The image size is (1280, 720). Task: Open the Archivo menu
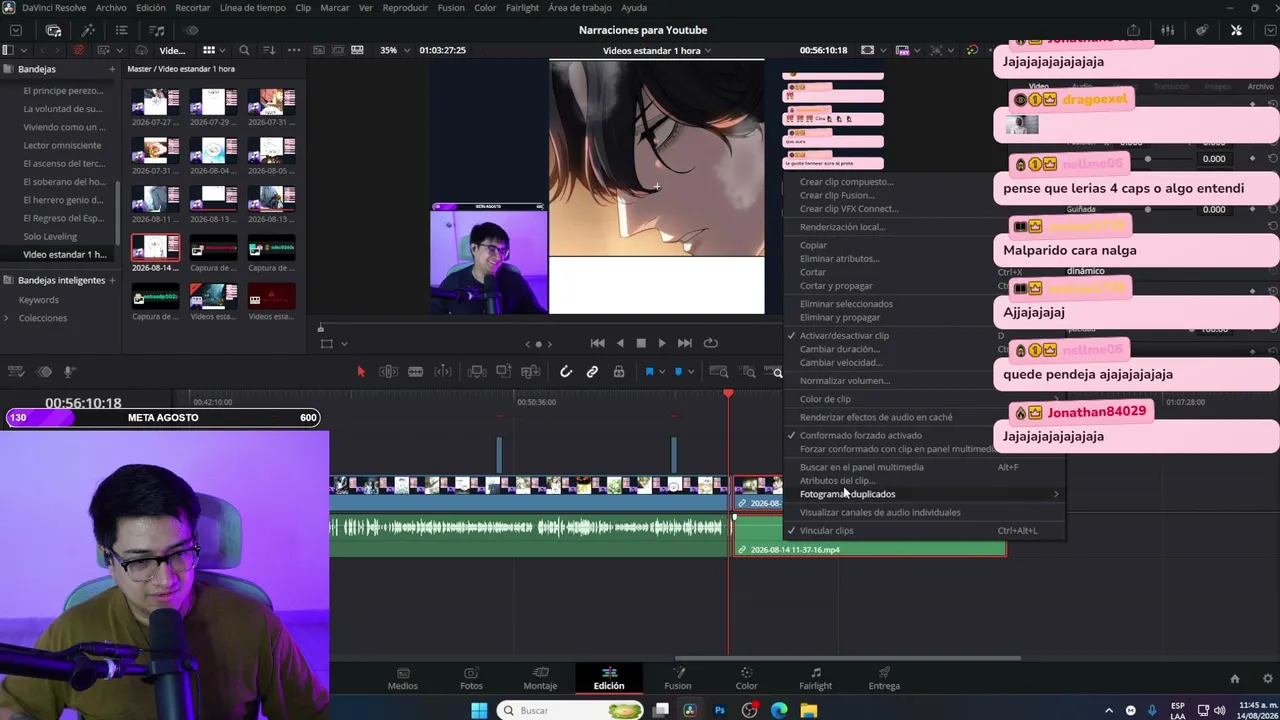[111, 8]
